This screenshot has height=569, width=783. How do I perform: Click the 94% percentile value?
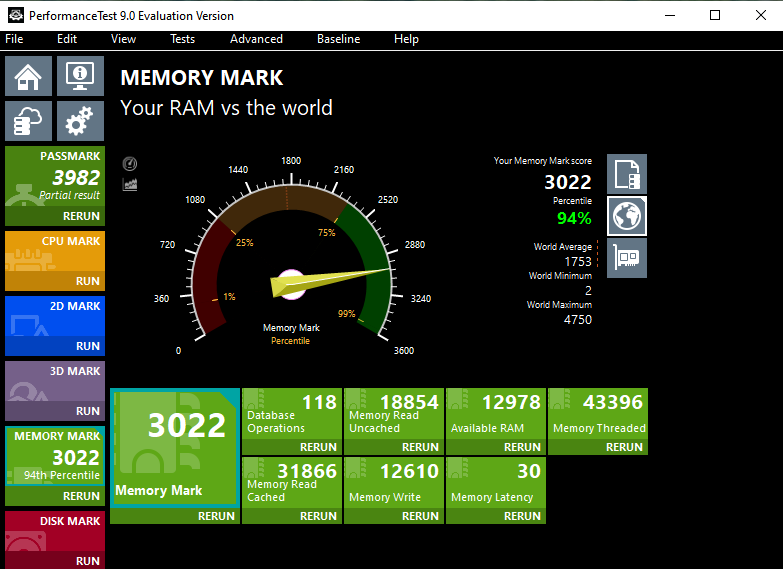pyautogui.click(x=574, y=218)
